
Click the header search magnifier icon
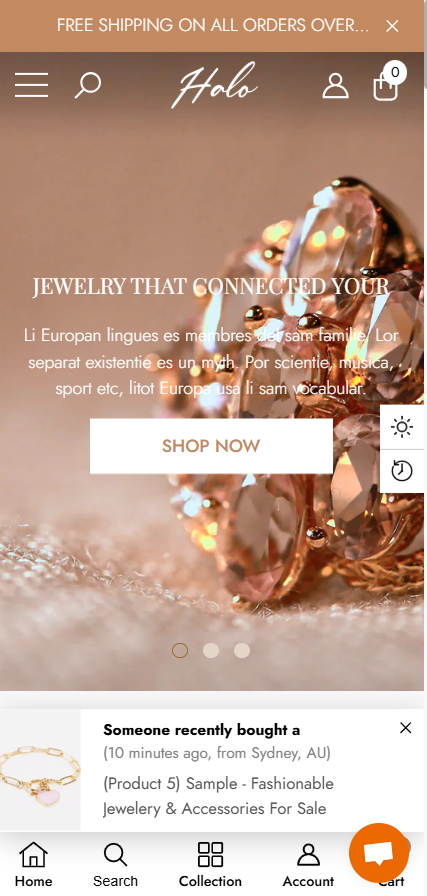(x=87, y=86)
